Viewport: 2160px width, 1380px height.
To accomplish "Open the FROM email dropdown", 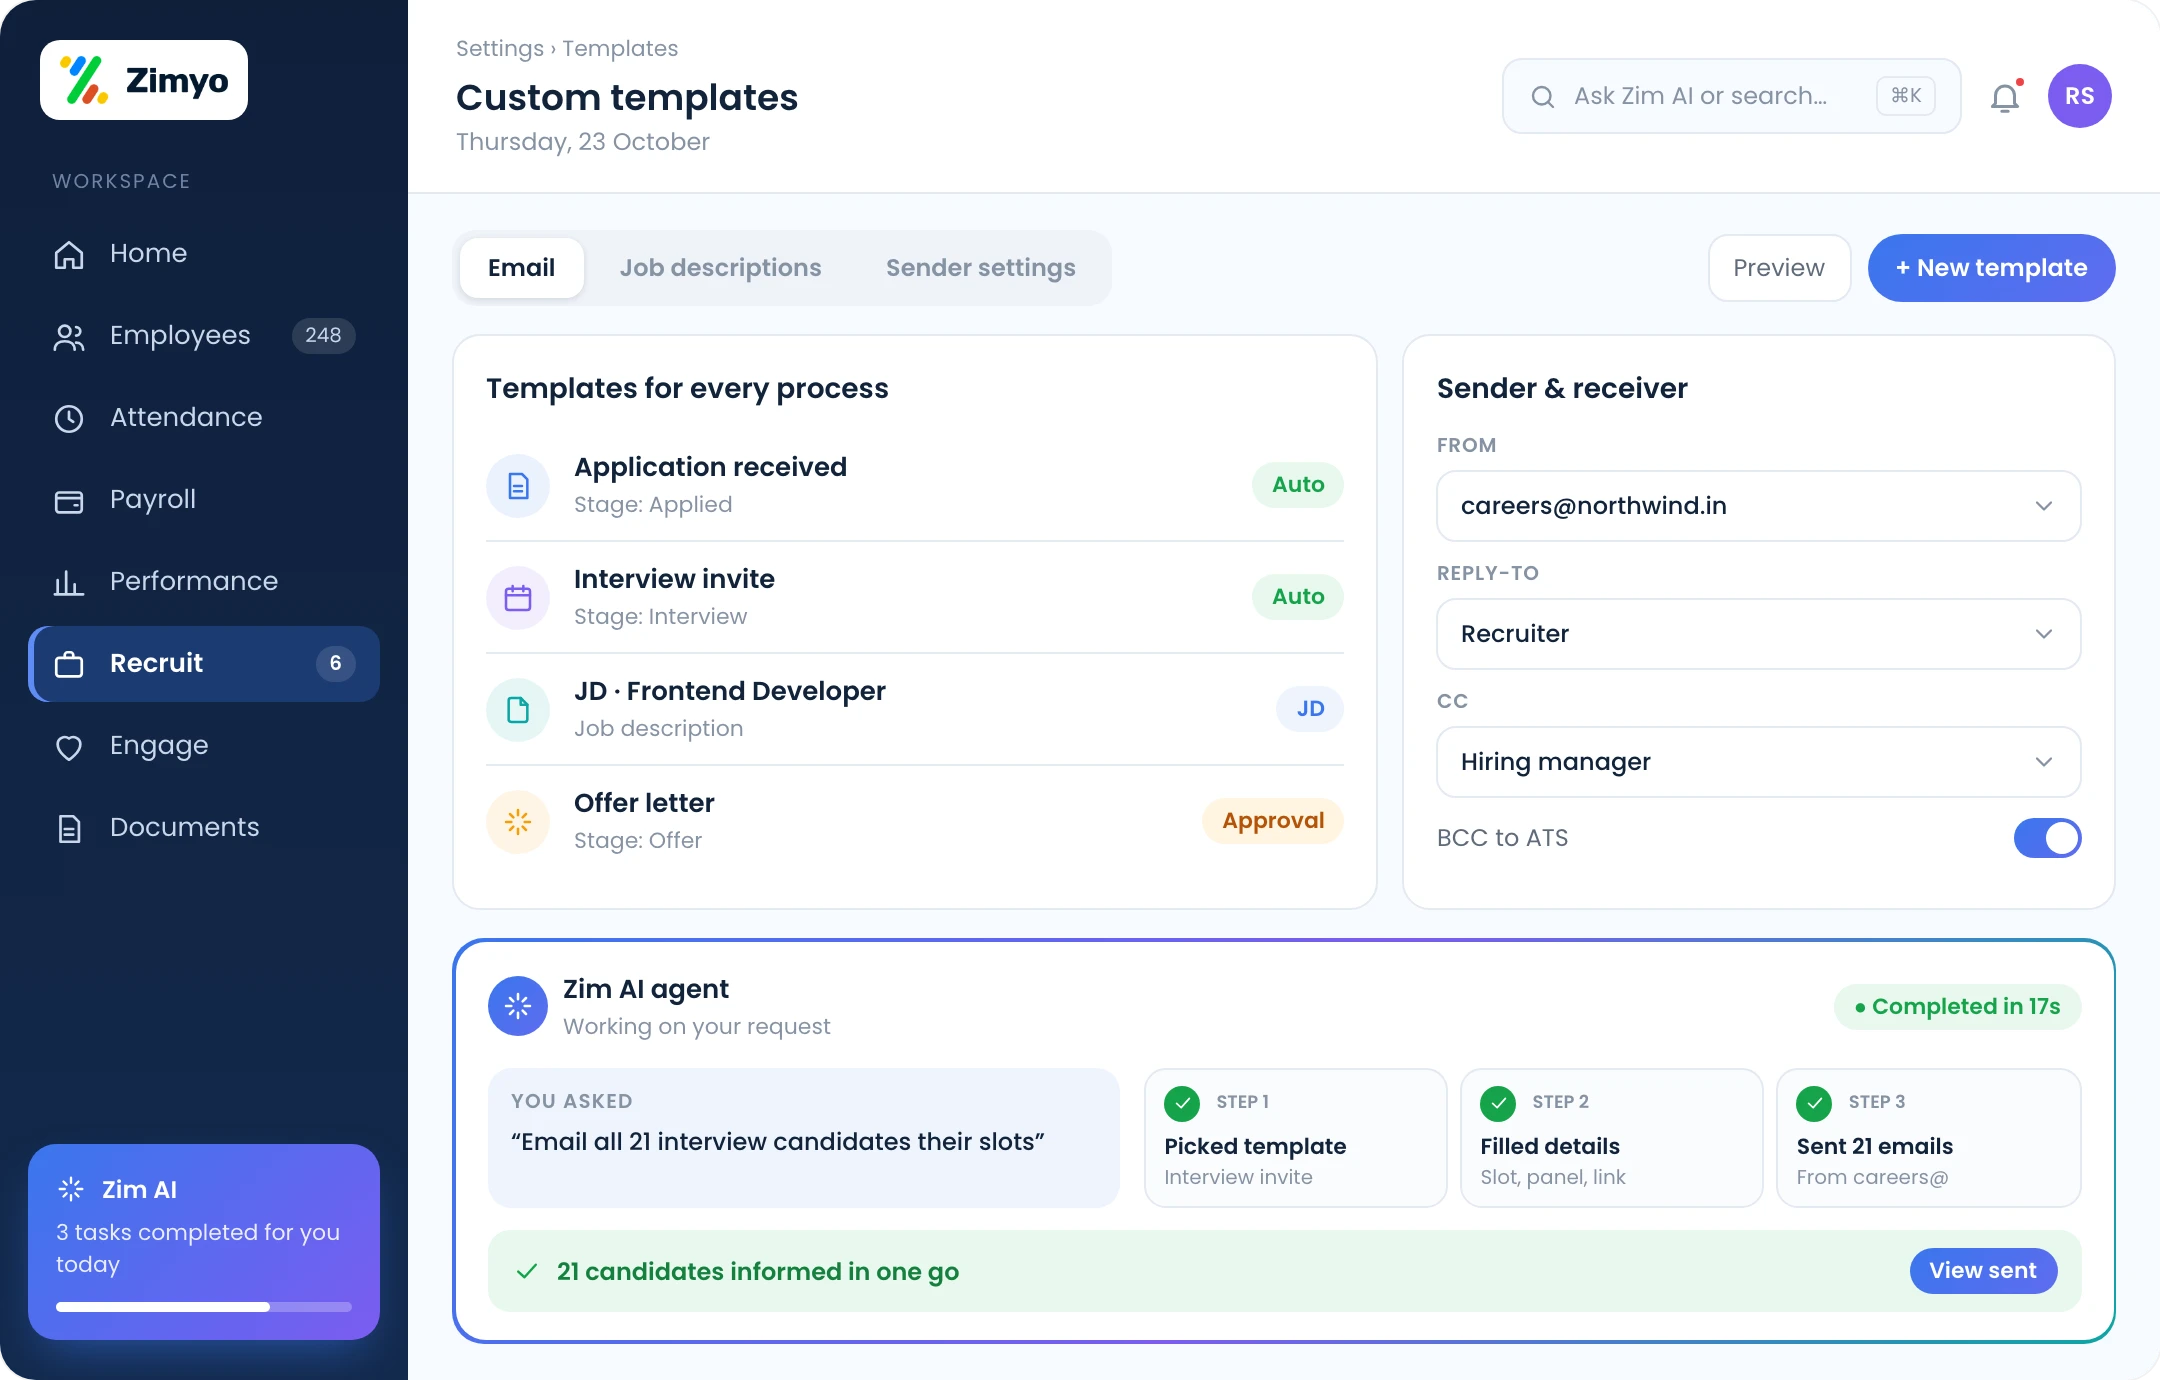I will coord(1758,506).
